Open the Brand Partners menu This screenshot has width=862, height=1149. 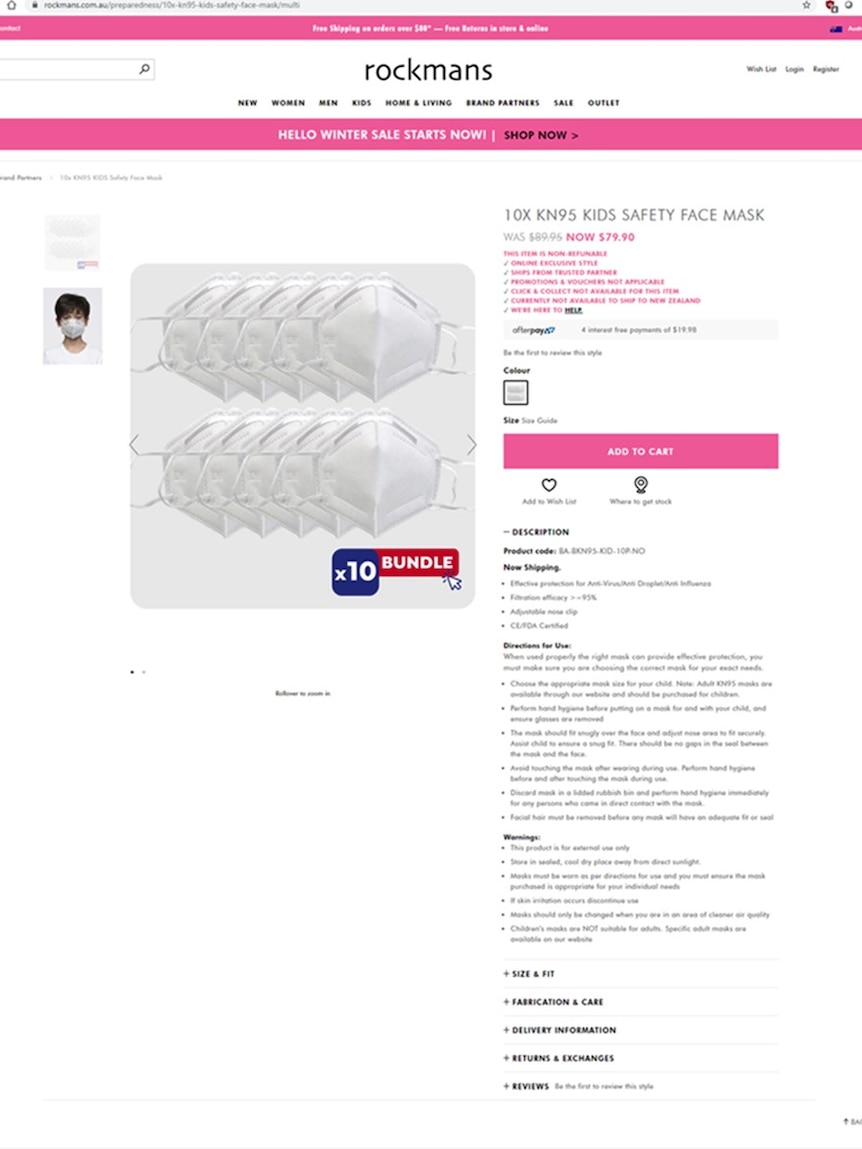coord(503,103)
